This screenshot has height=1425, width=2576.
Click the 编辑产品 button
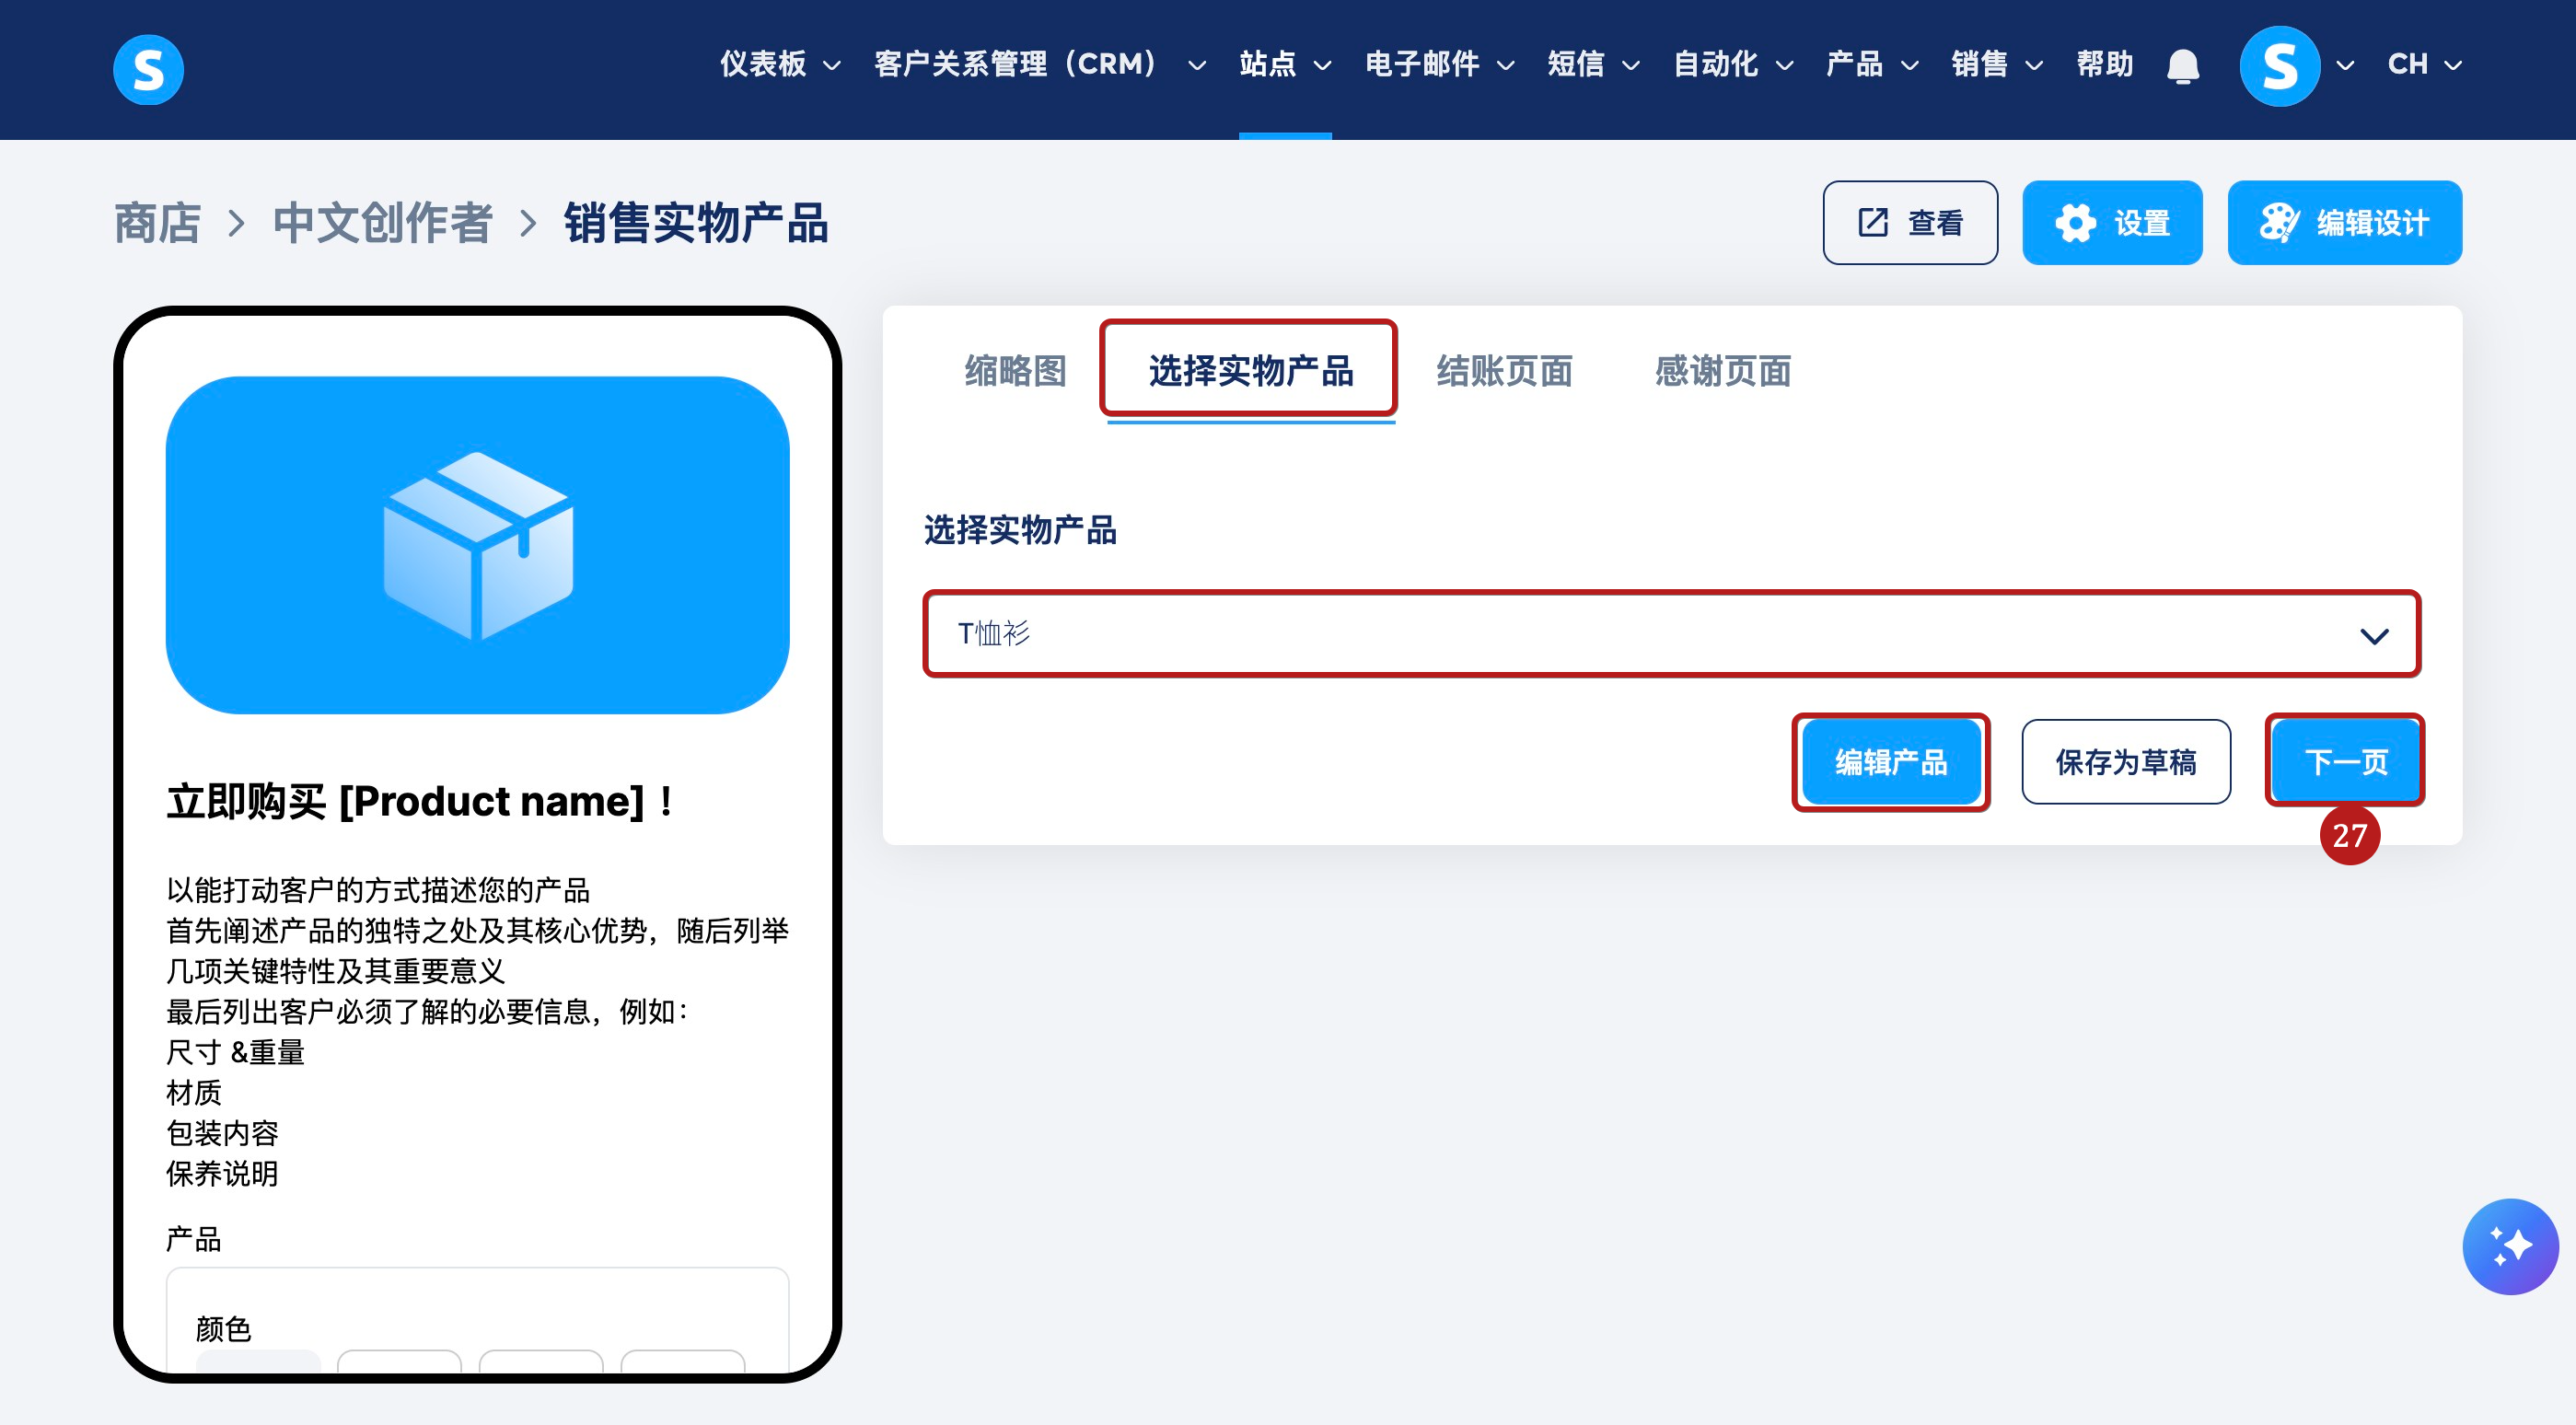click(x=1890, y=762)
